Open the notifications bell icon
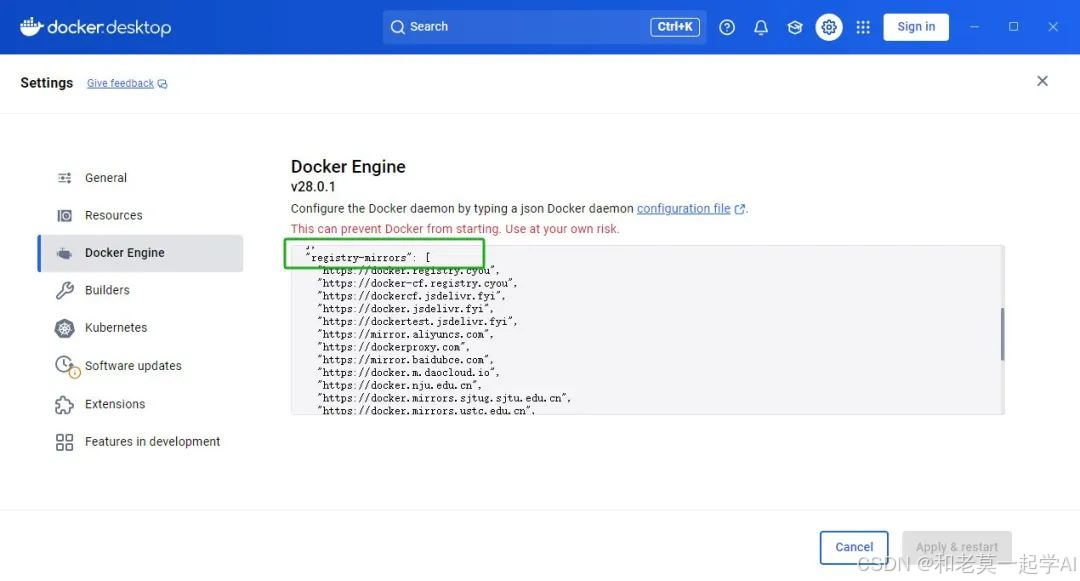The image size is (1080, 581). coord(760,27)
